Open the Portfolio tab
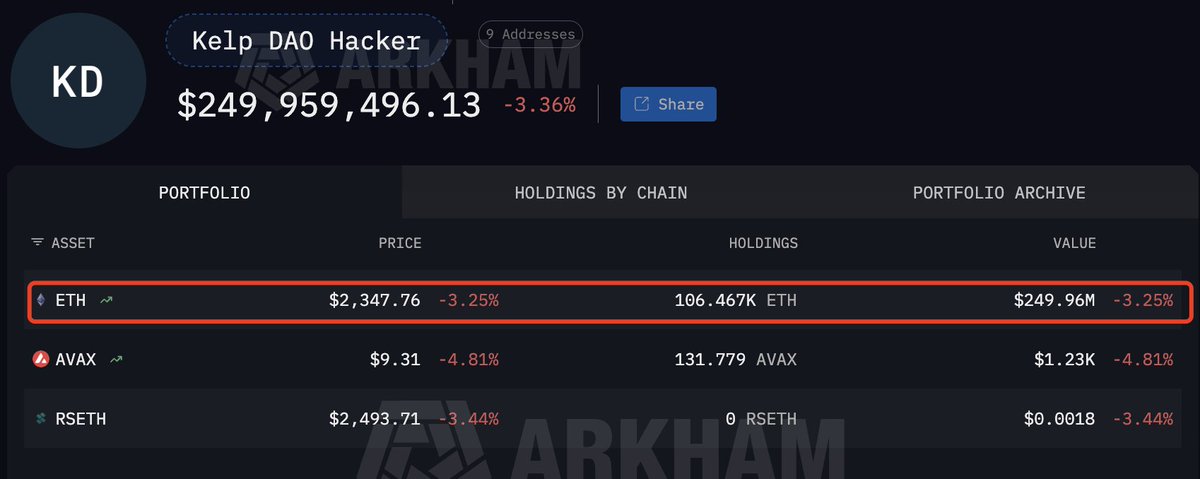1200x479 pixels. (204, 193)
